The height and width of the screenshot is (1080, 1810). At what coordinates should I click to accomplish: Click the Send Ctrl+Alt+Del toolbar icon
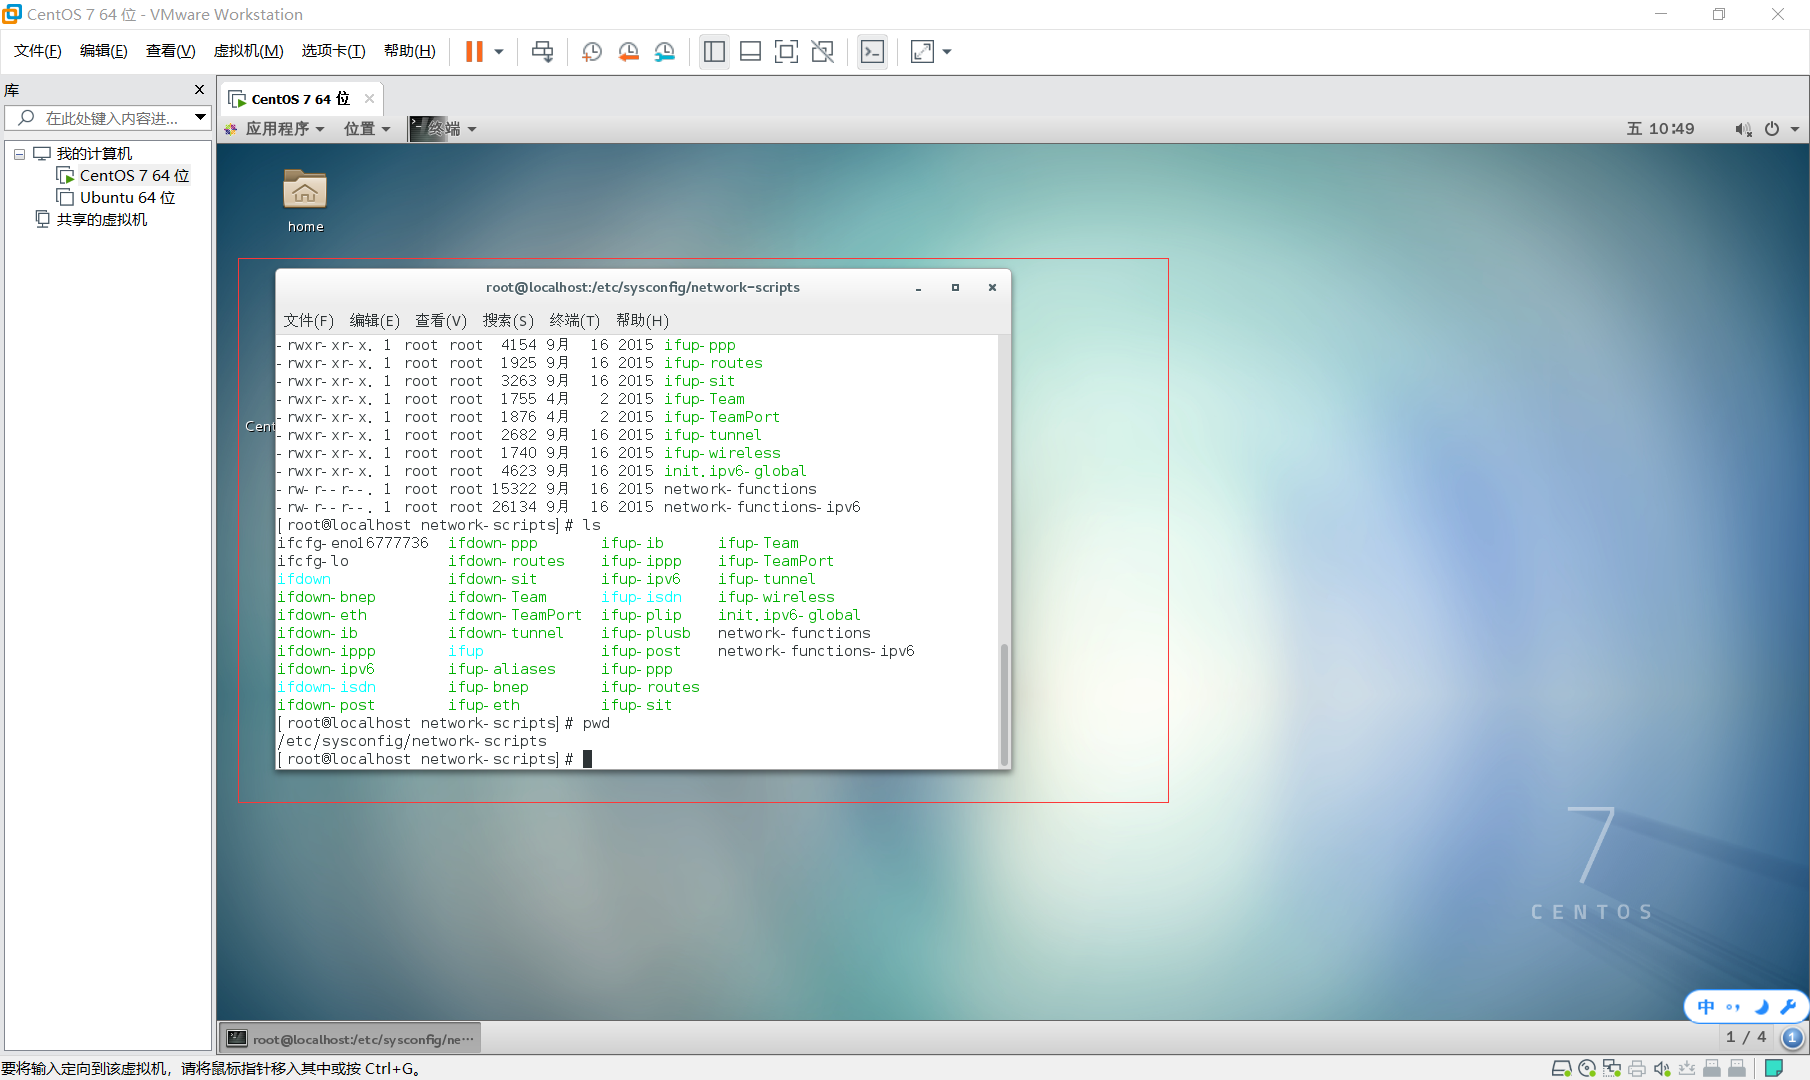542,51
